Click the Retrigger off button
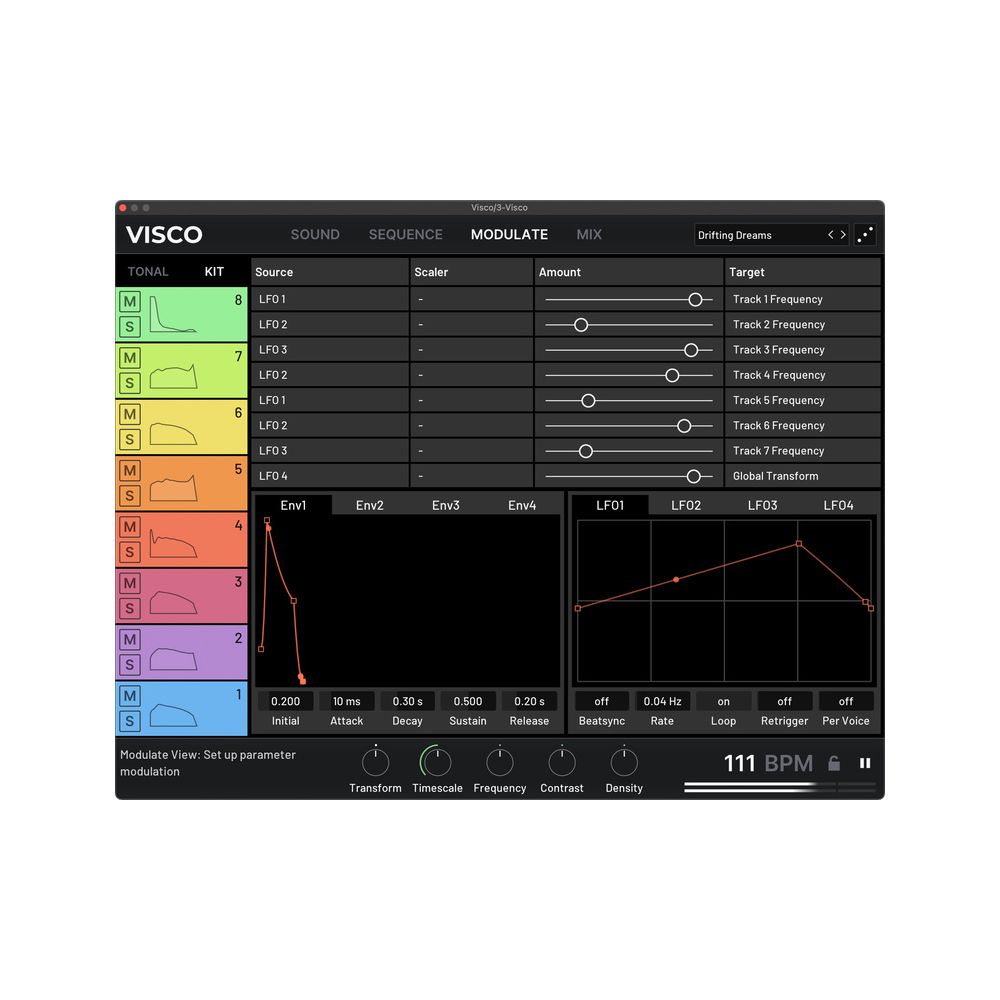The width and height of the screenshot is (1000, 1000). [785, 701]
